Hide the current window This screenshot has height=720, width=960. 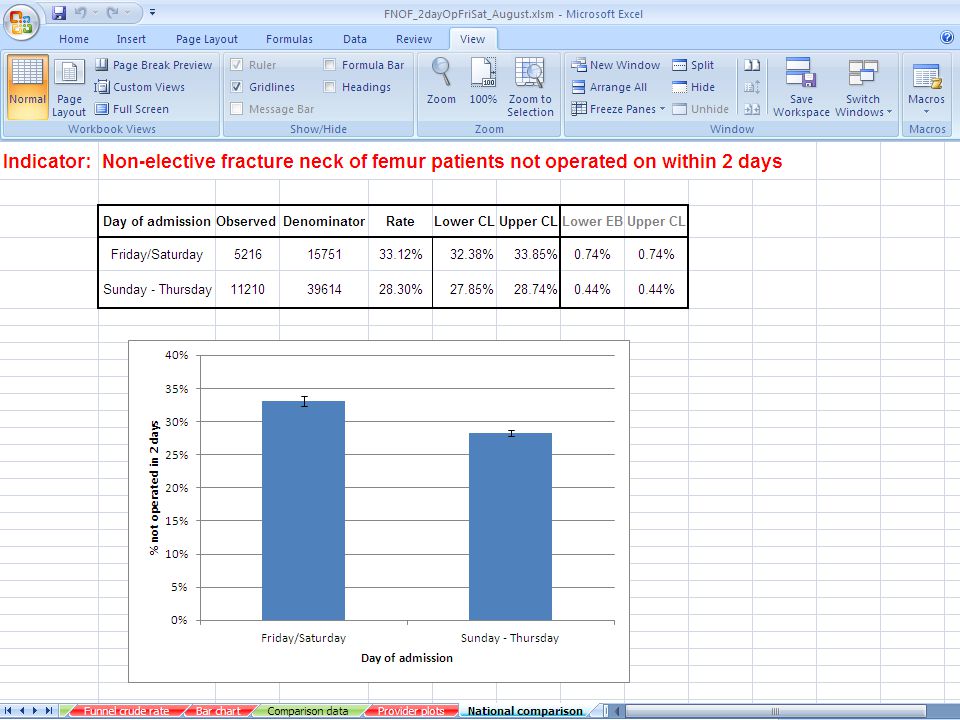pyautogui.click(x=694, y=87)
